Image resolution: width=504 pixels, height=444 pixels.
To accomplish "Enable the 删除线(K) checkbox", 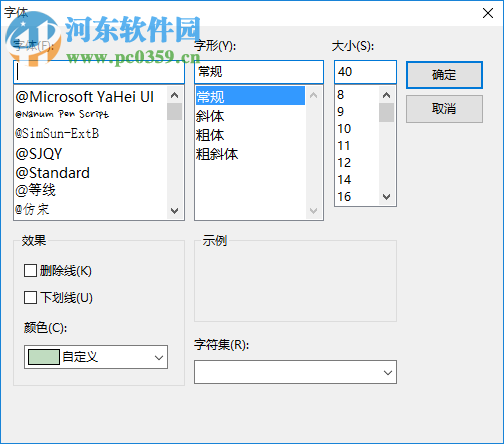I will [x=30, y=271].
